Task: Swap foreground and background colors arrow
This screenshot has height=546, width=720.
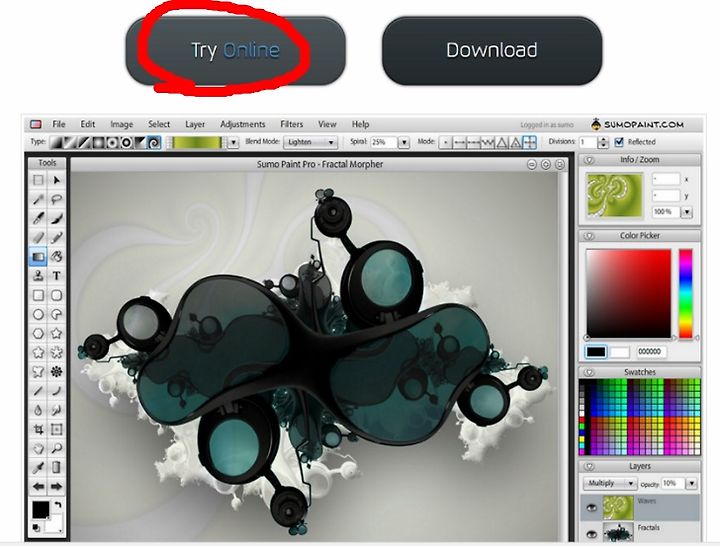Action: click(x=58, y=506)
